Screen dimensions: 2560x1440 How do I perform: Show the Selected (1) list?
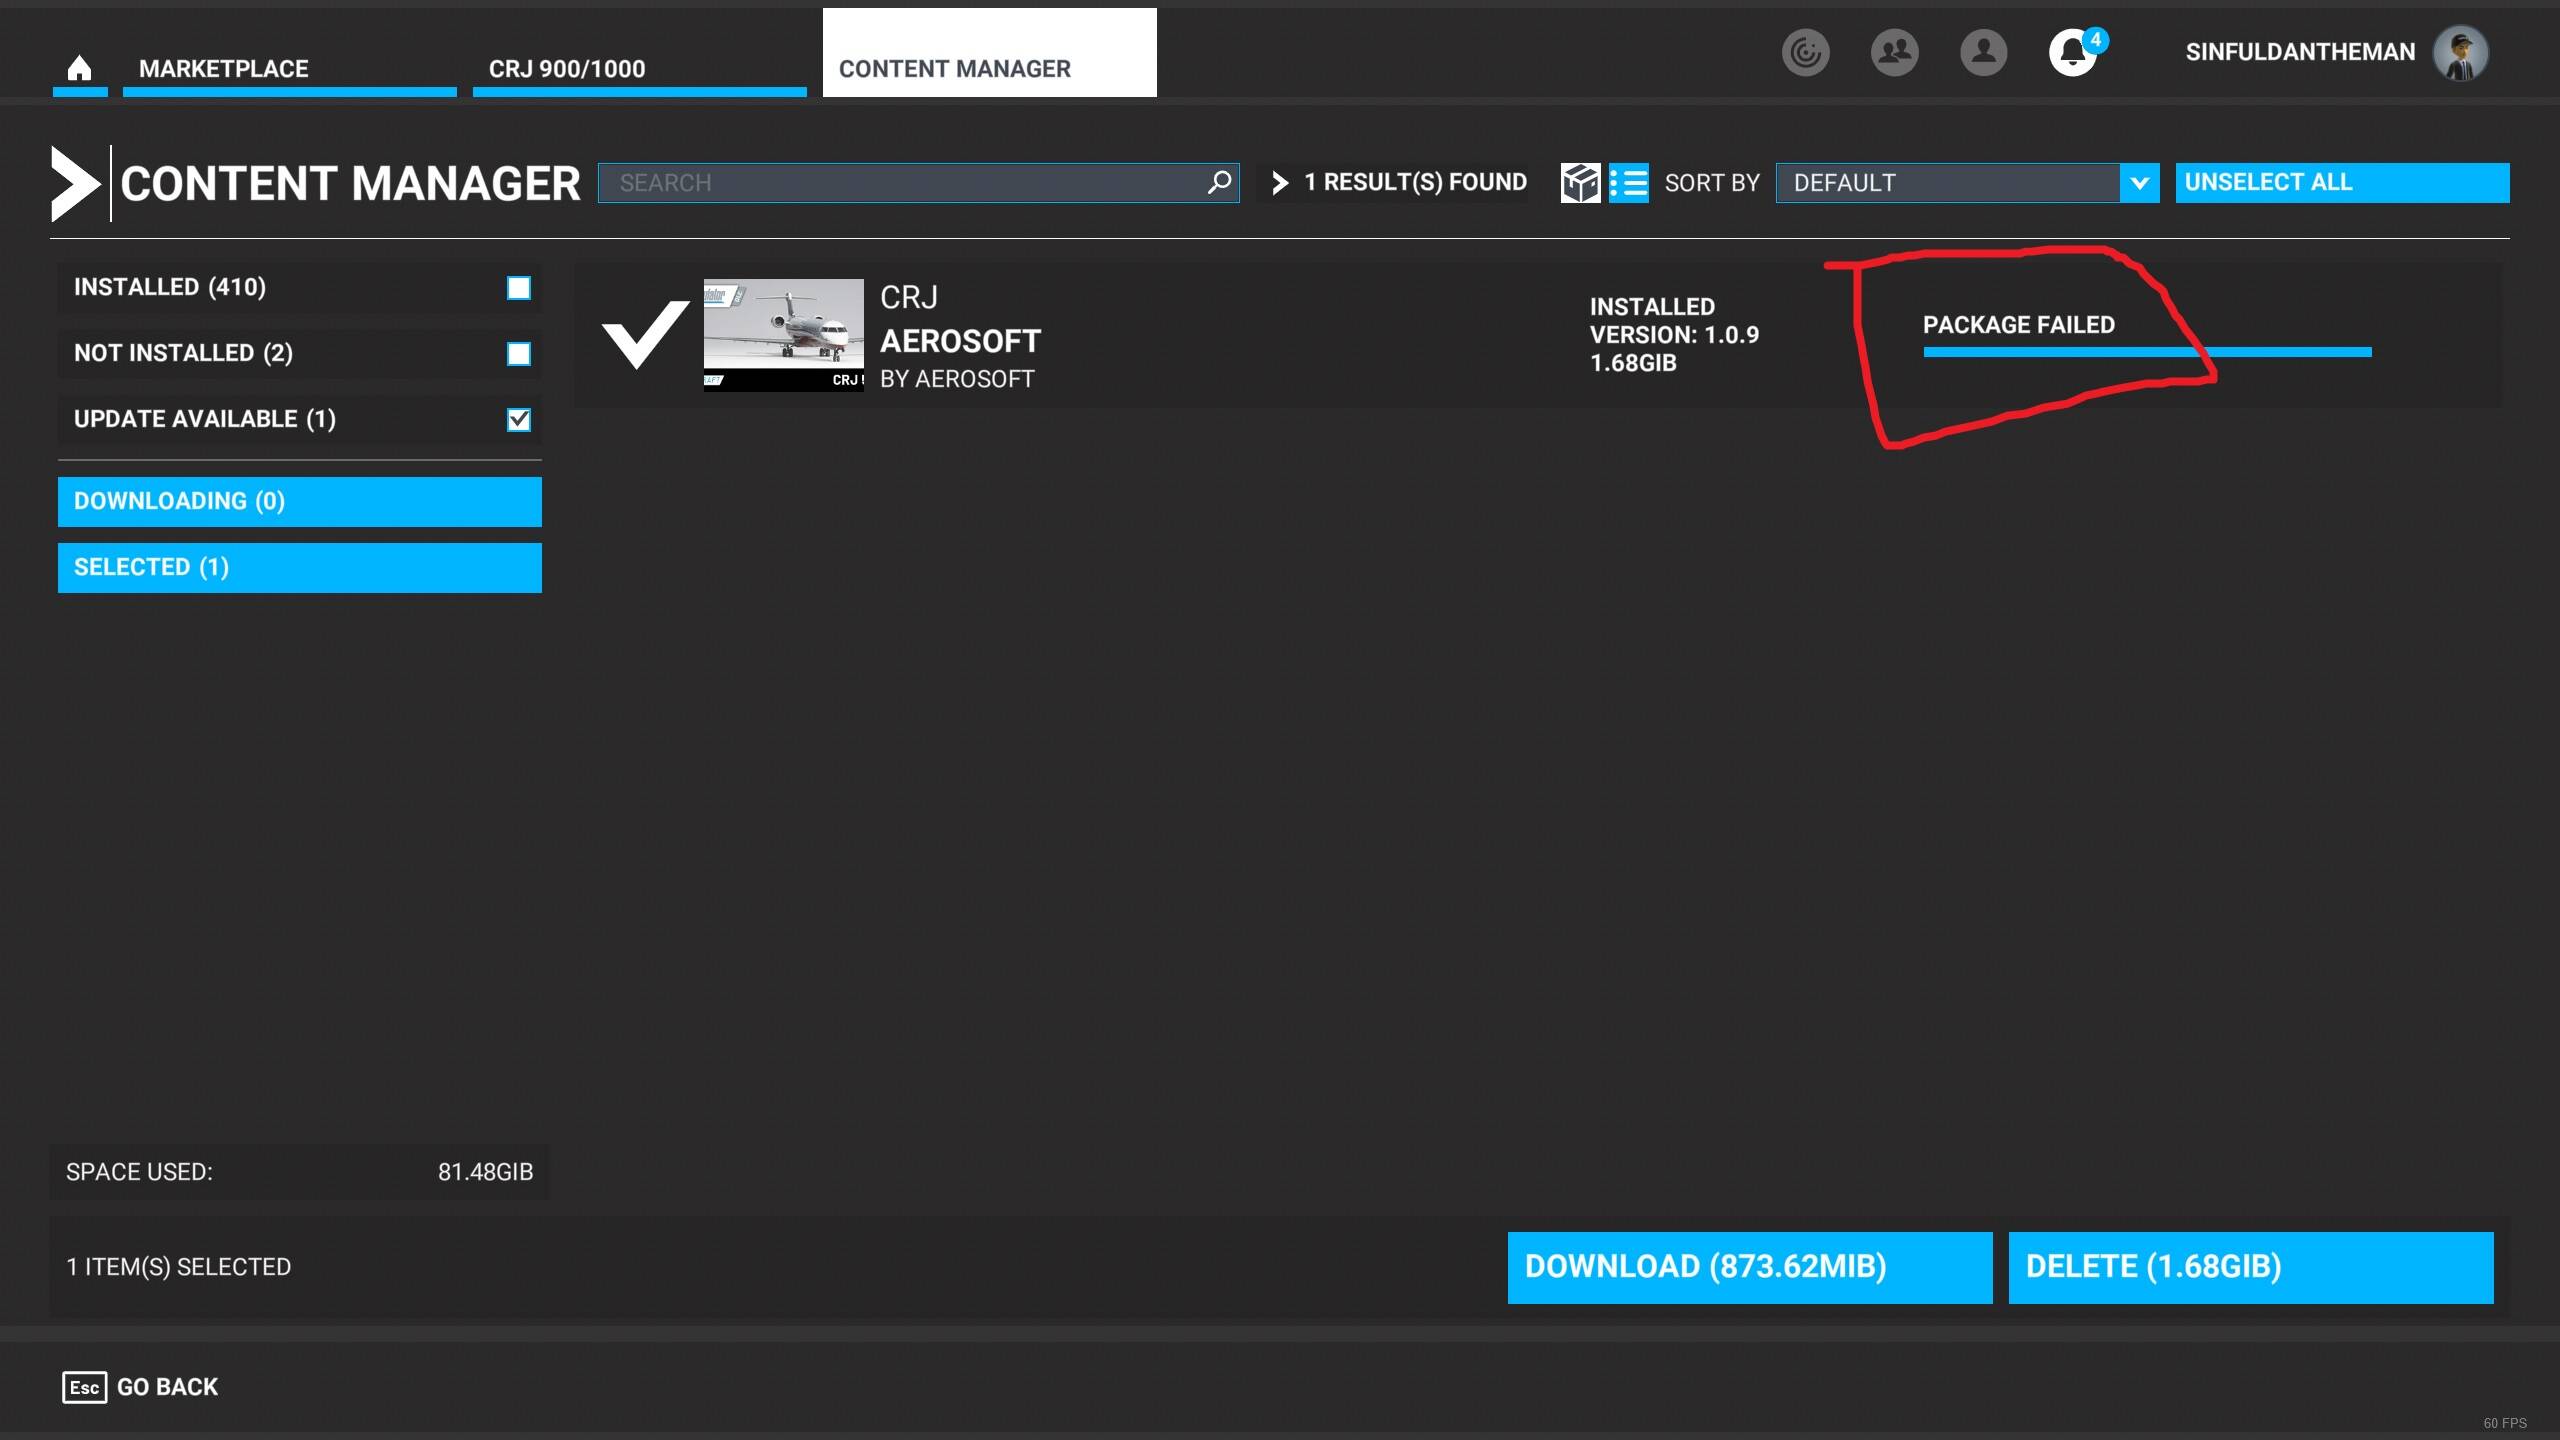(x=300, y=567)
